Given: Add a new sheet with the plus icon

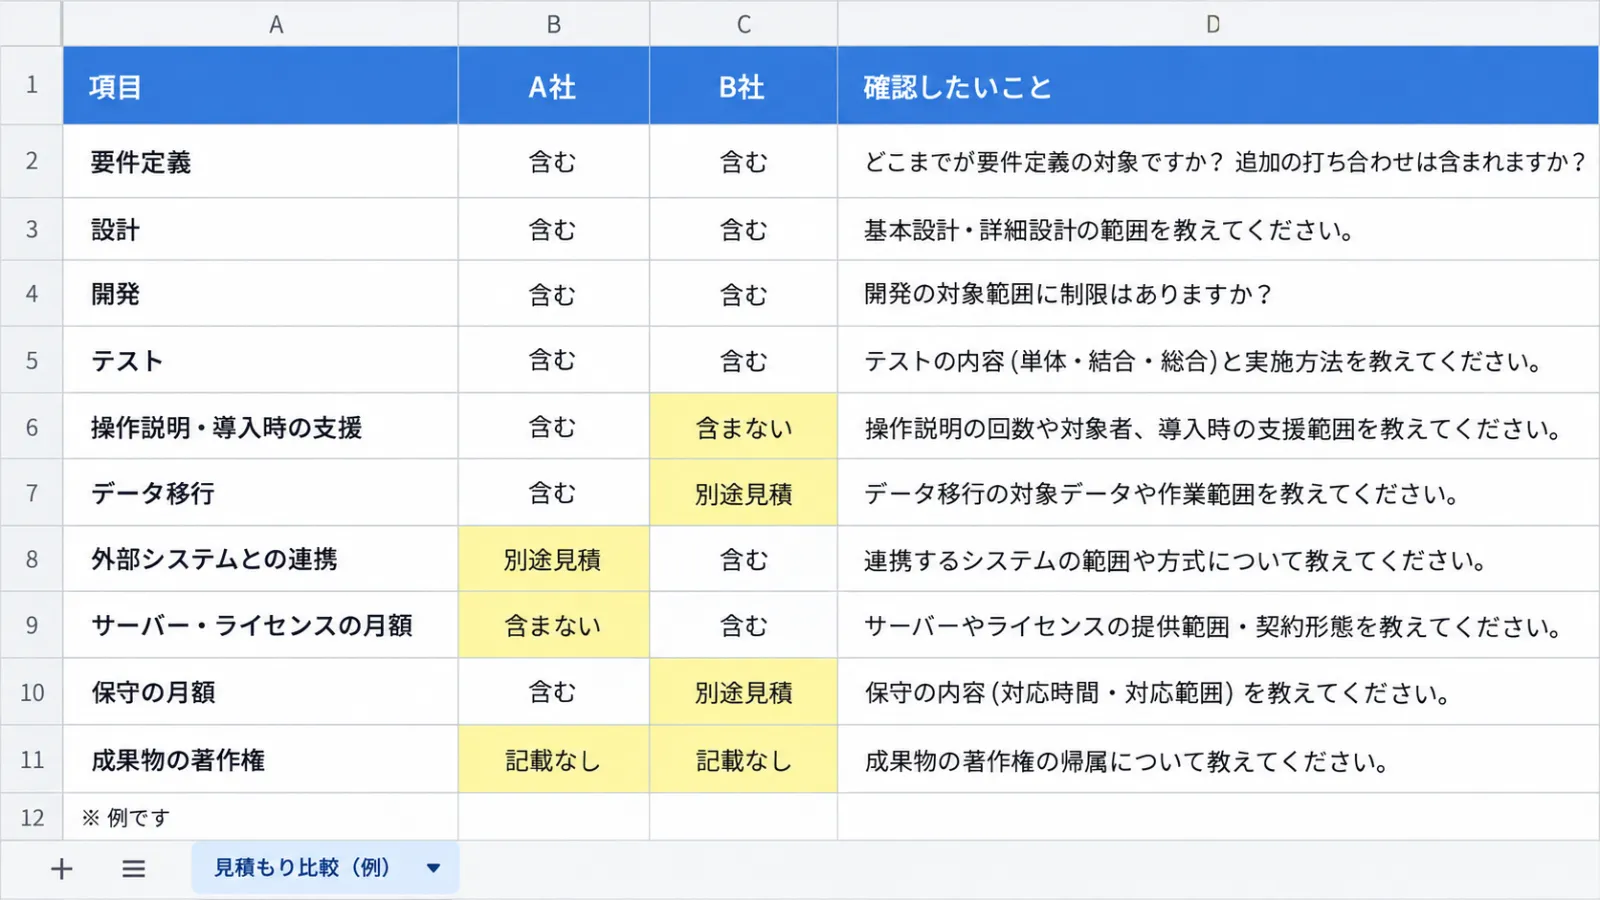Looking at the screenshot, I should tap(62, 869).
